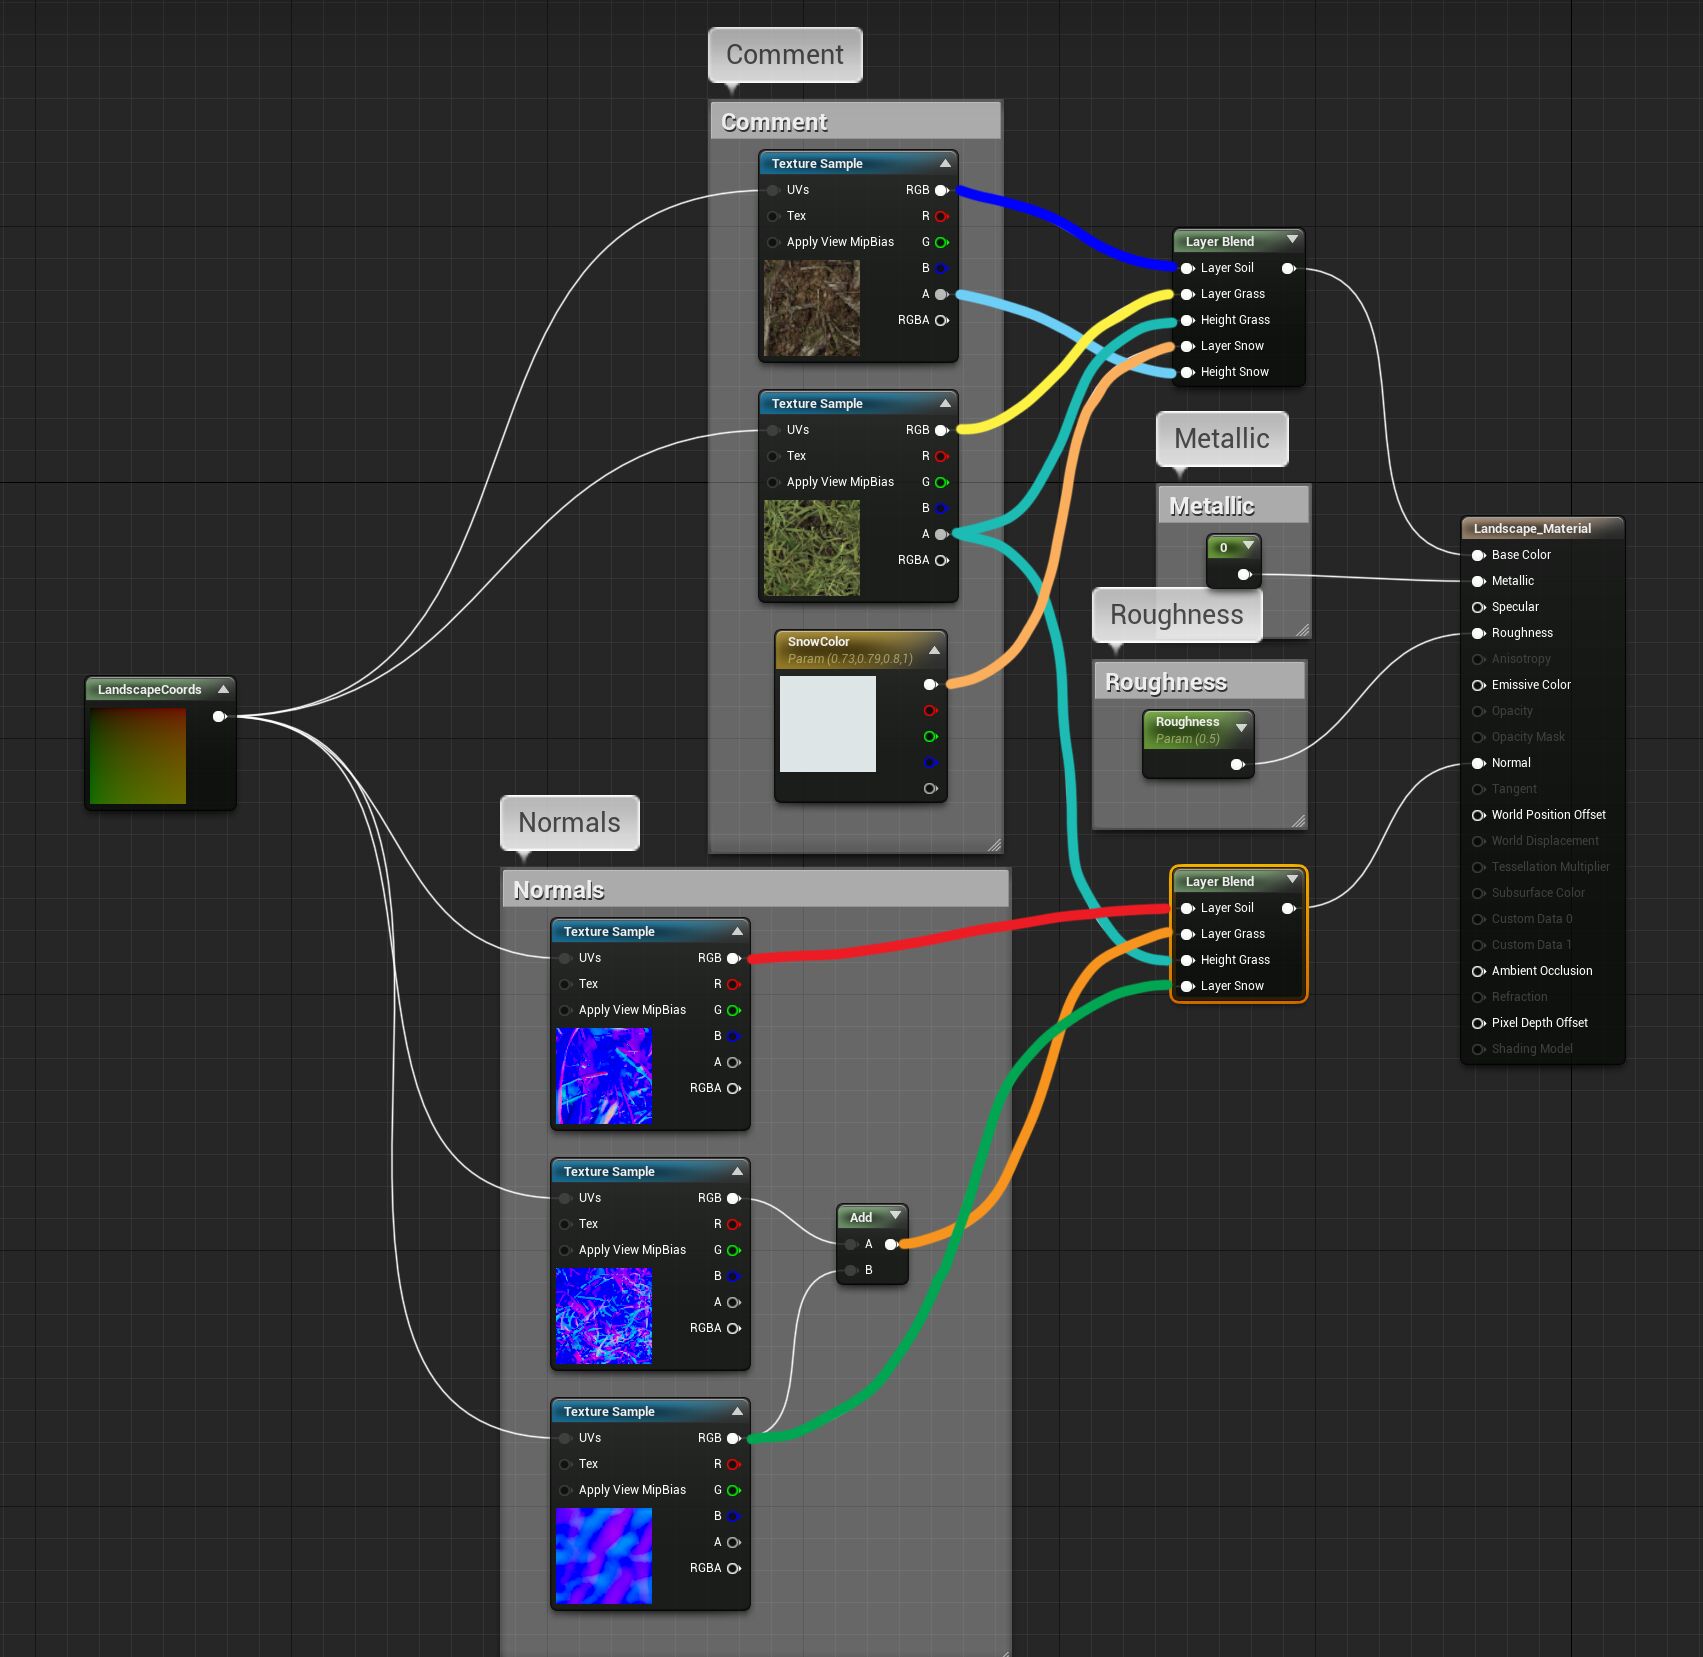The width and height of the screenshot is (1703, 1657).
Task: Click the Normal input pin on Landscape_Material
Action: pos(1478,763)
